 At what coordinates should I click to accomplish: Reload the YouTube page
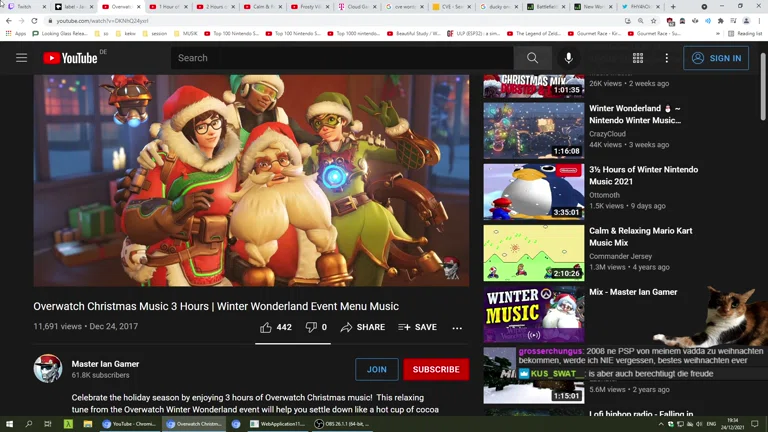pyautogui.click(x=34, y=21)
